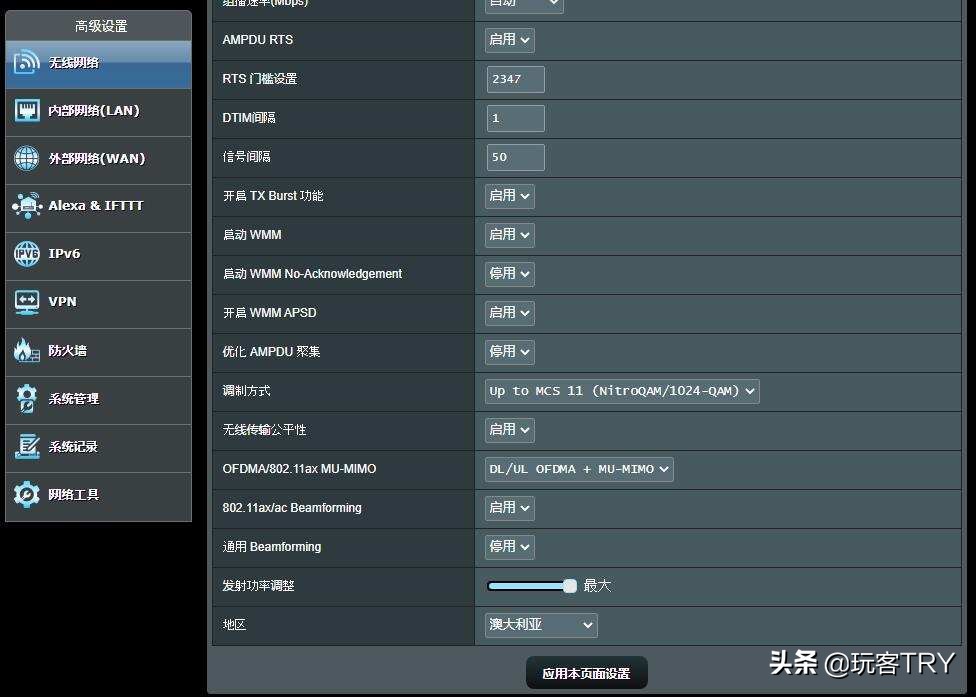Adjust the 发射功率调整 transmit power slider
This screenshot has width=976, height=697.
[570, 585]
